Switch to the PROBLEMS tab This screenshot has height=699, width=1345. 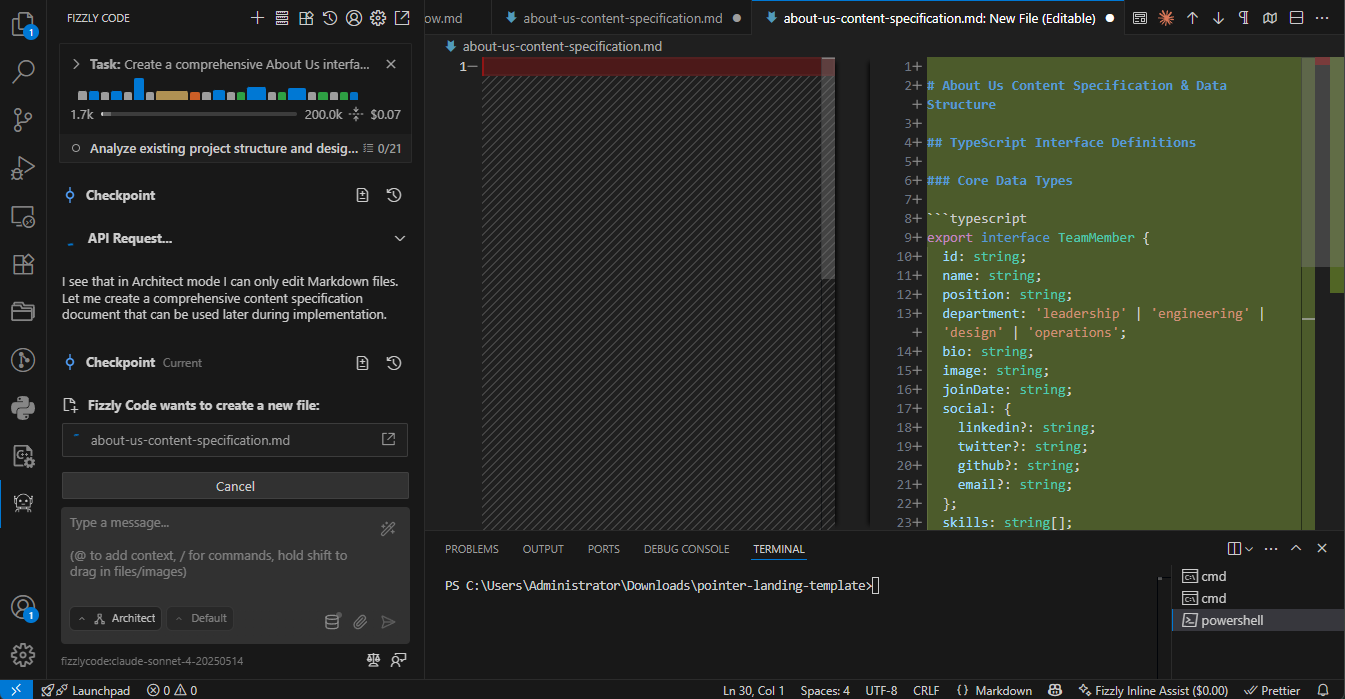(471, 548)
